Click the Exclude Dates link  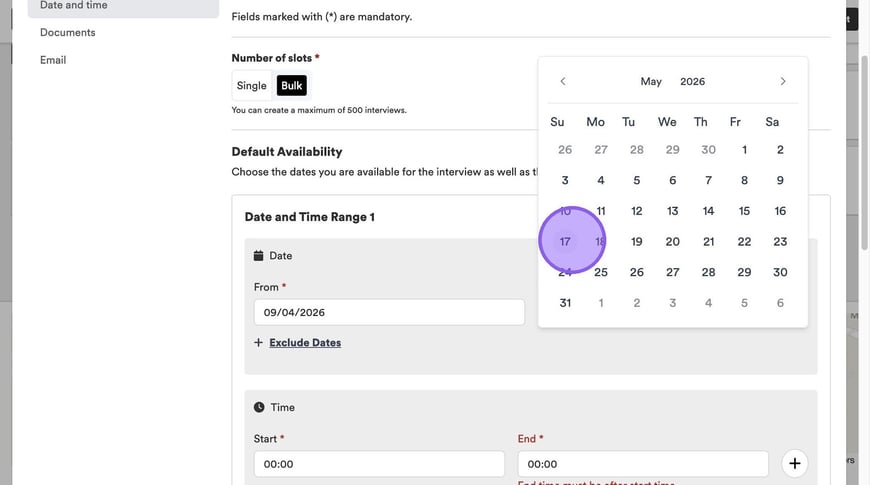(x=305, y=343)
